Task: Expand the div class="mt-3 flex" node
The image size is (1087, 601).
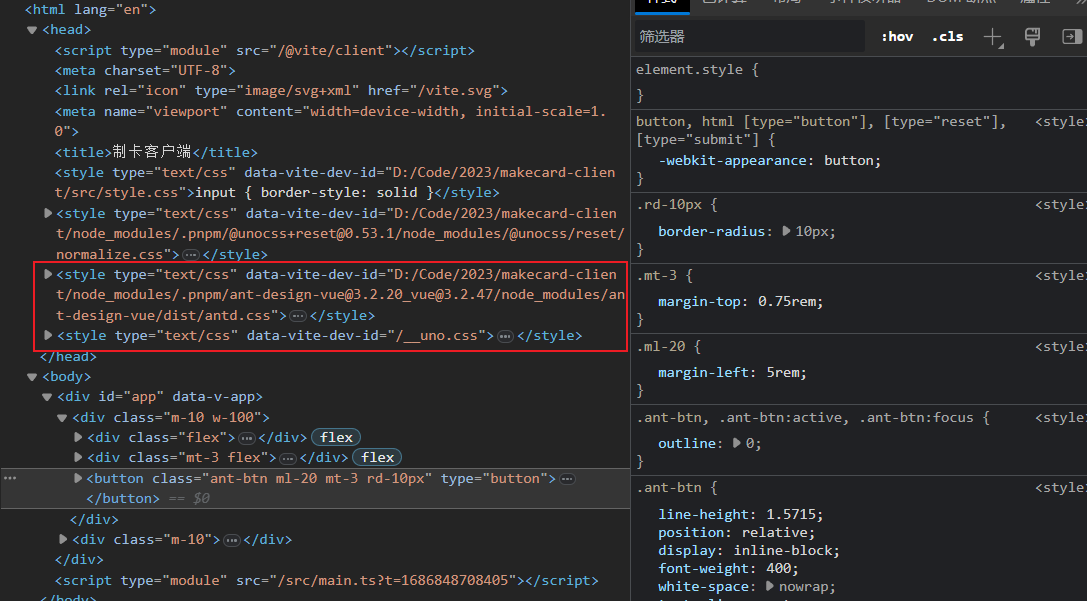Action: point(78,458)
